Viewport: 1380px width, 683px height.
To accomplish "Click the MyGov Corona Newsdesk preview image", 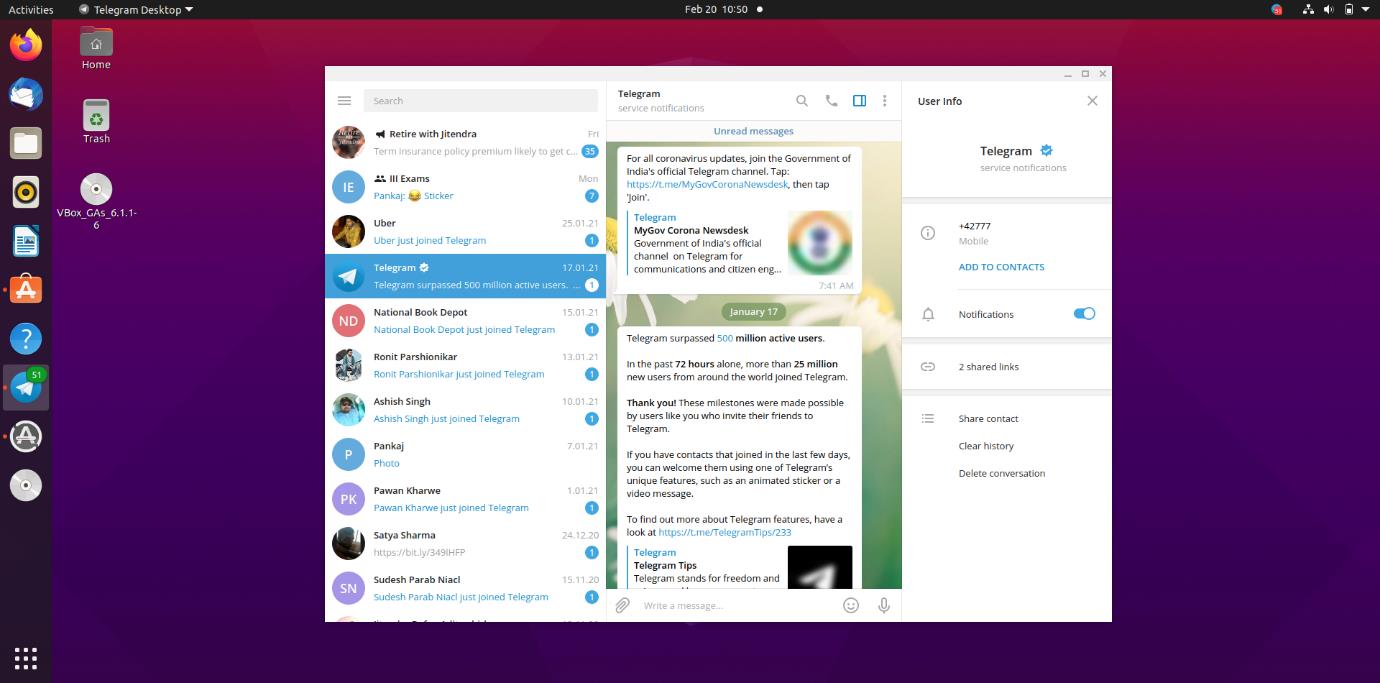I will 820,243.
